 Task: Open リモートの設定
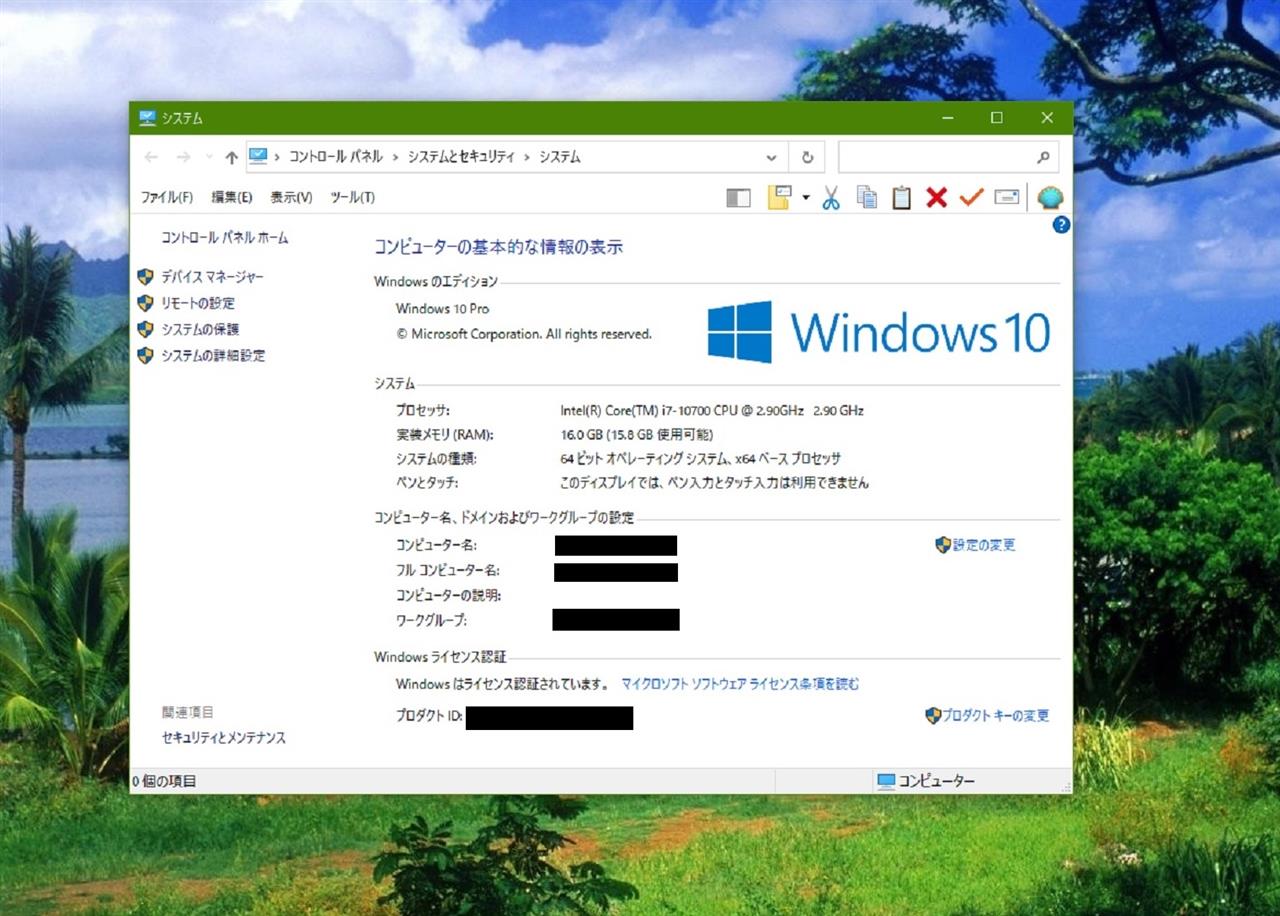198,303
